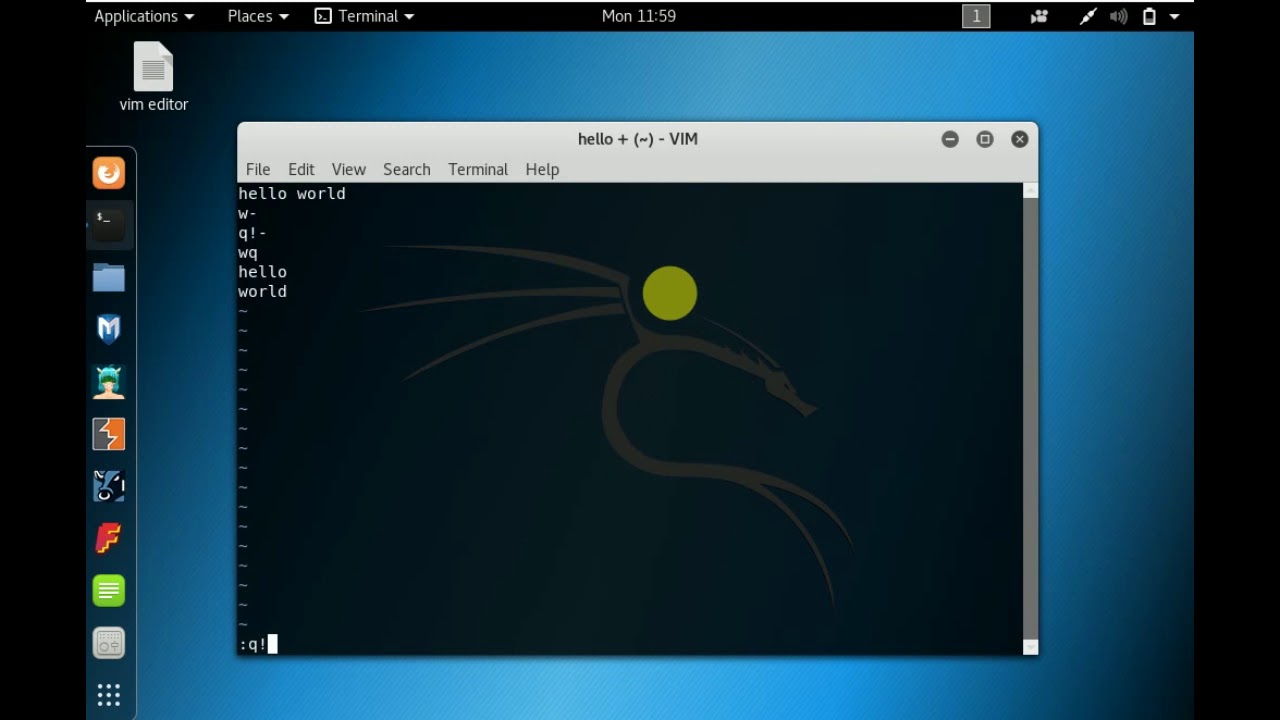Show all applications grid
The height and width of the screenshot is (720, 1280).
coord(109,694)
